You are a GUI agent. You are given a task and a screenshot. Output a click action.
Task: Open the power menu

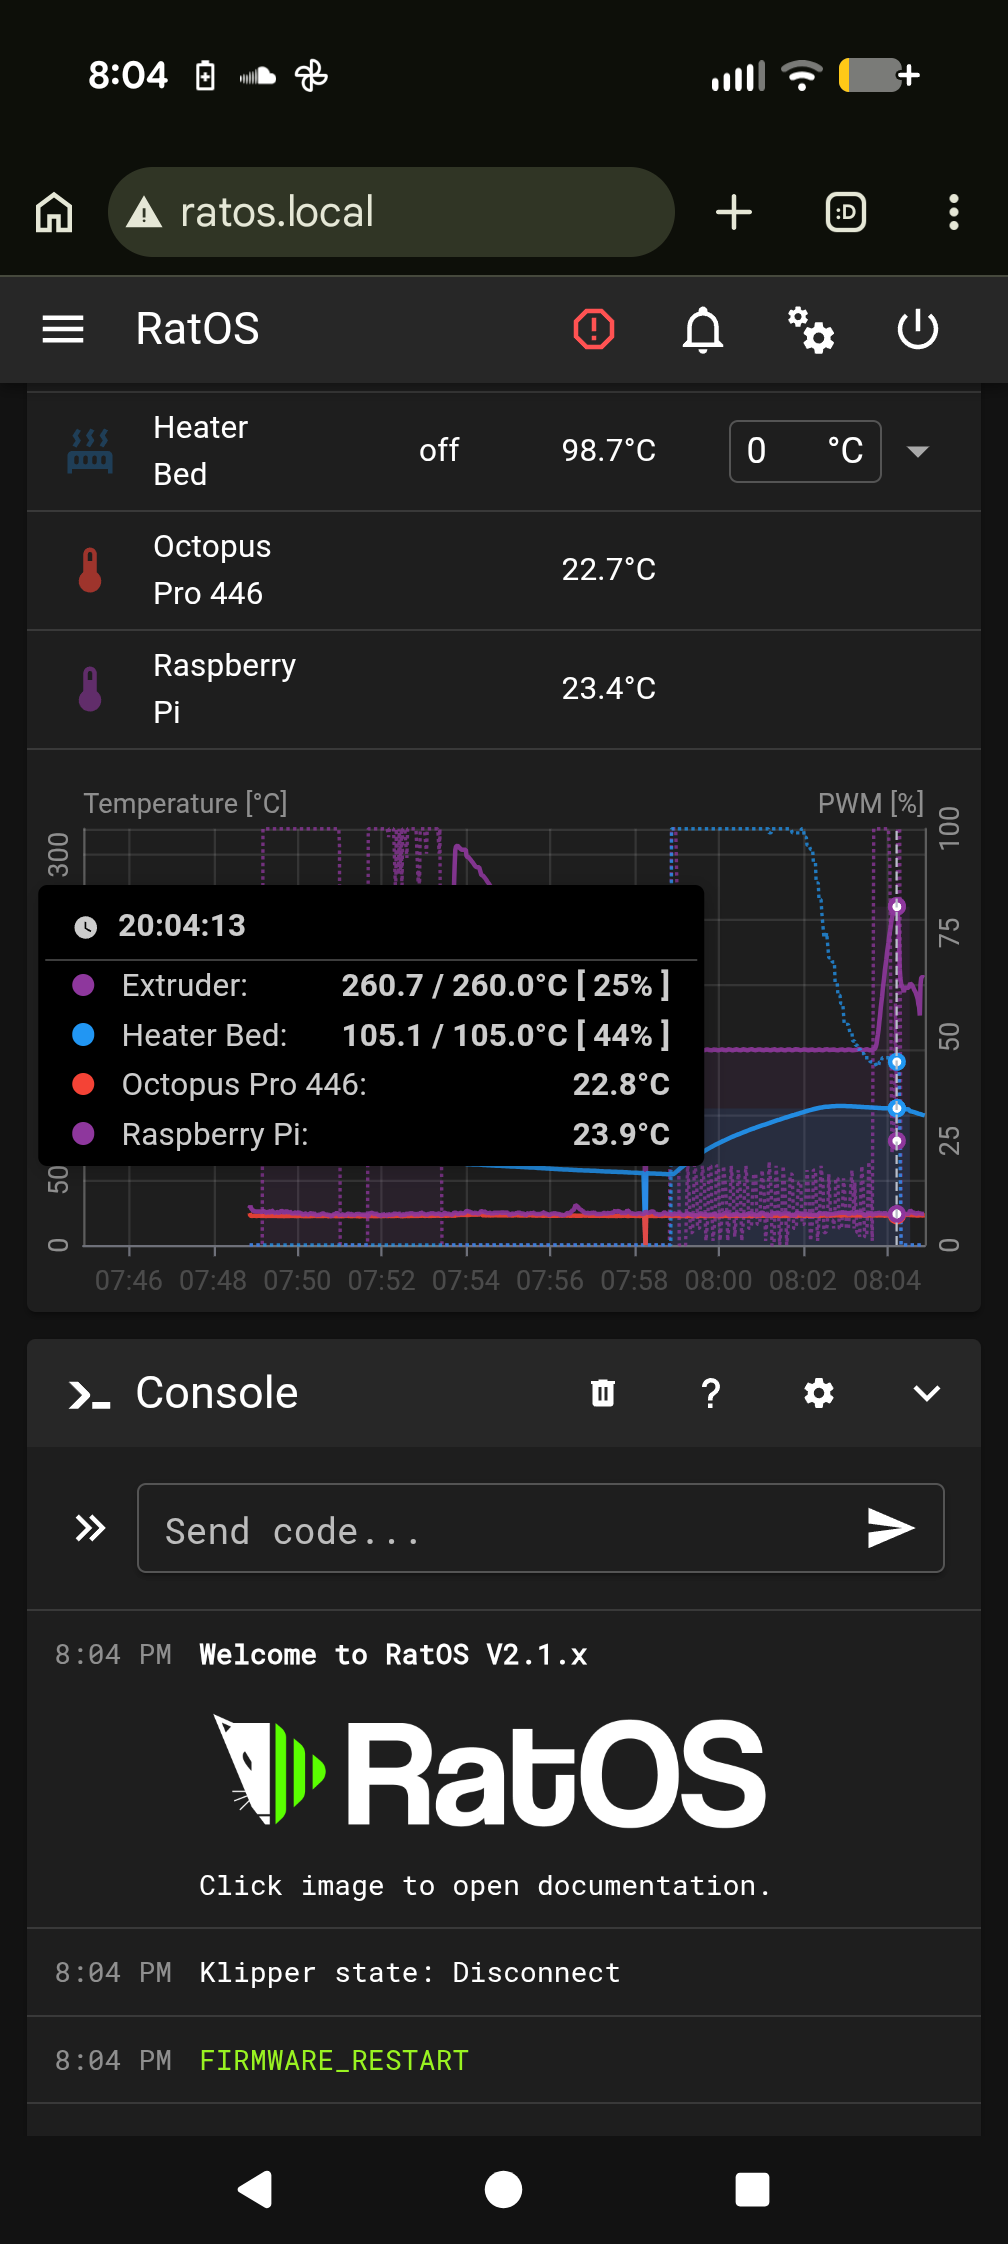(917, 330)
